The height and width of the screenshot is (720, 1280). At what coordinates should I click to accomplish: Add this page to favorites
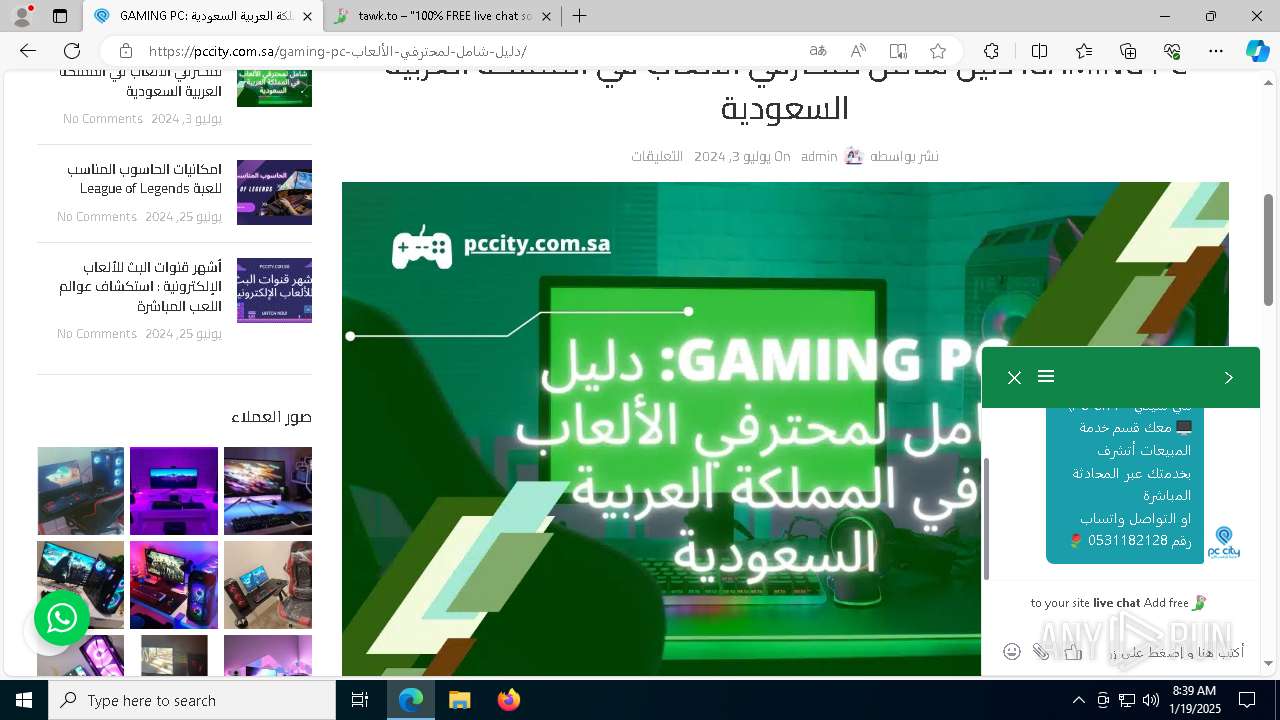pyautogui.click(x=938, y=51)
